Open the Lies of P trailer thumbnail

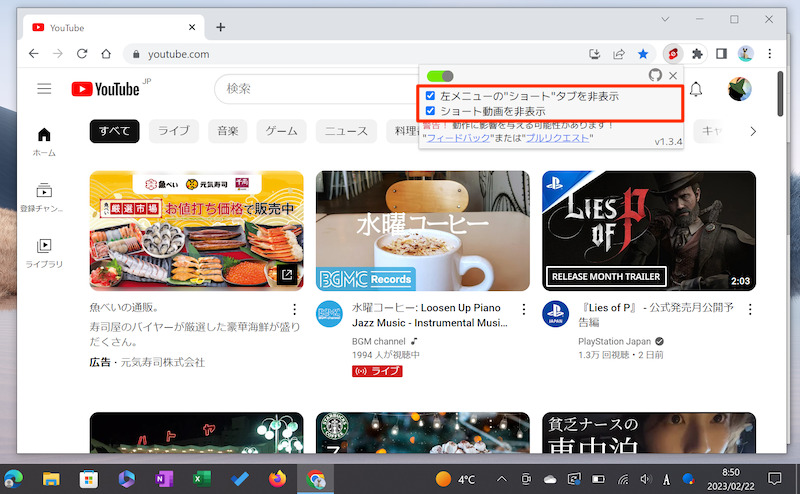click(649, 231)
